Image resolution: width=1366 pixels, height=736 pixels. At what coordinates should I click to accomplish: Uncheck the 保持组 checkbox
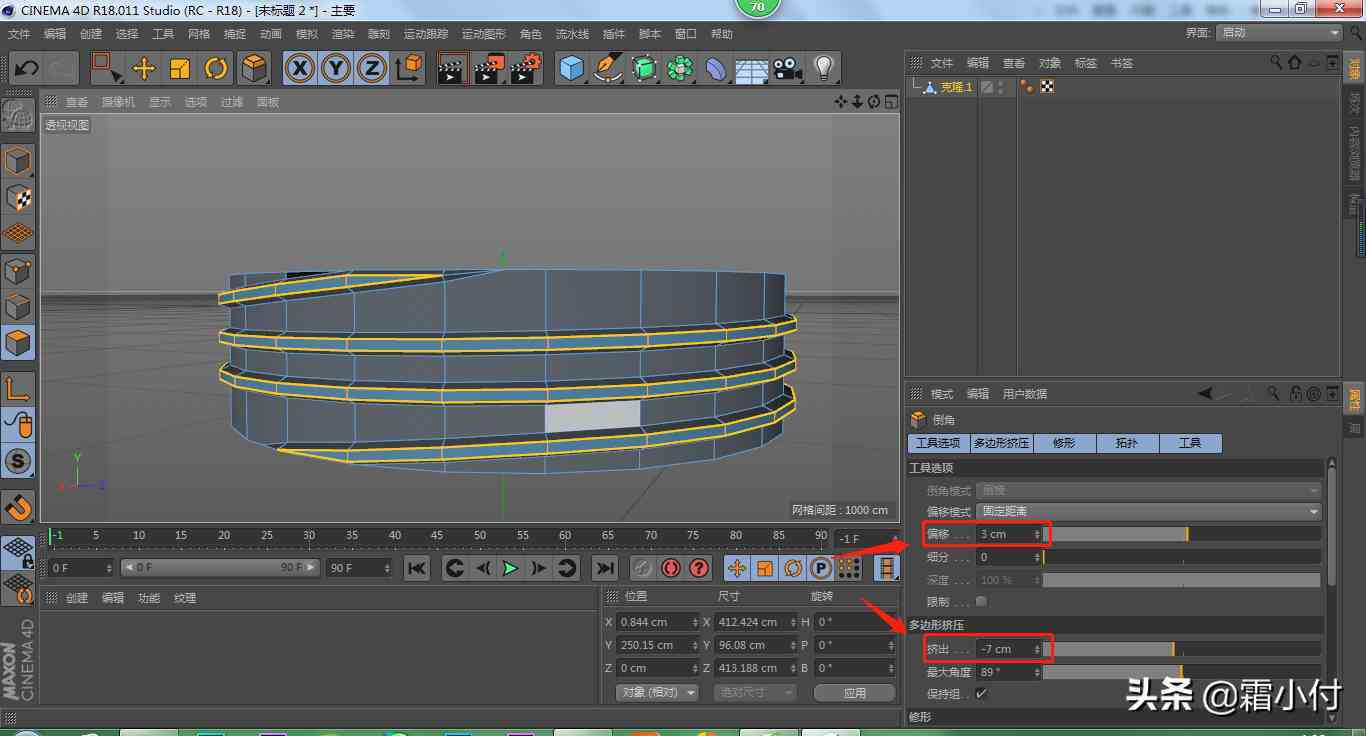pyautogui.click(x=981, y=693)
